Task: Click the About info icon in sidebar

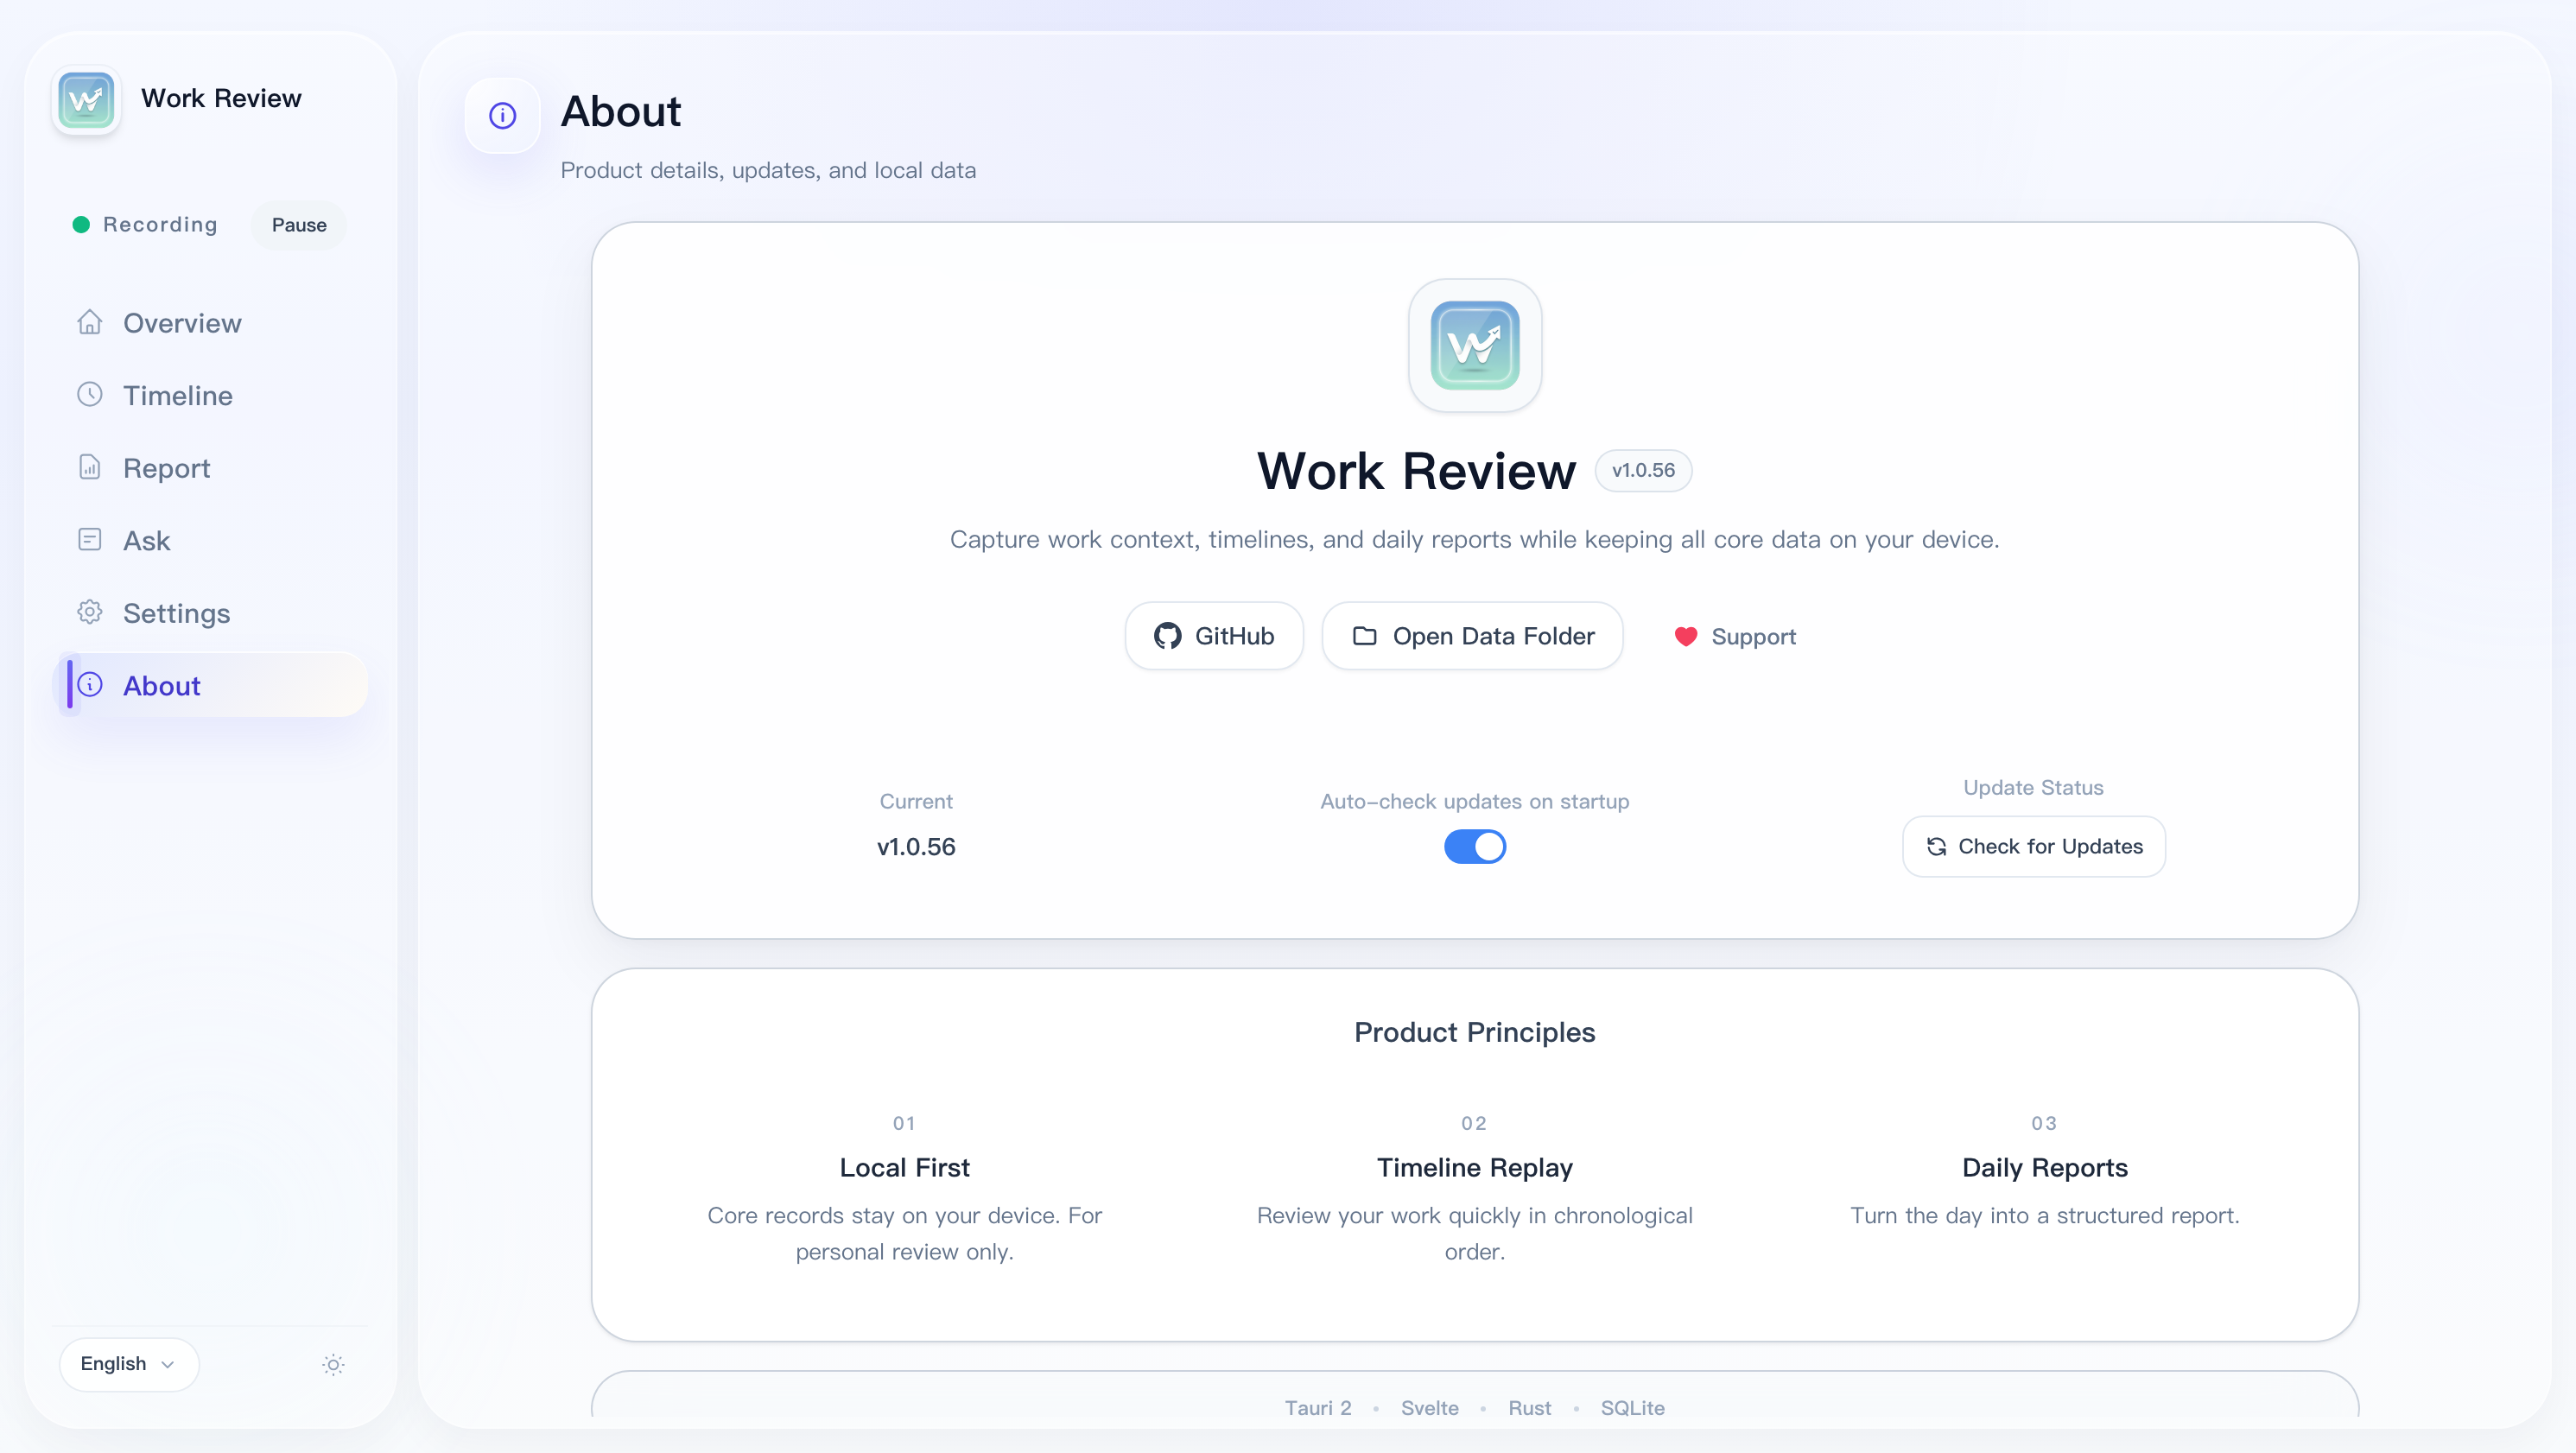Action: coord(90,685)
